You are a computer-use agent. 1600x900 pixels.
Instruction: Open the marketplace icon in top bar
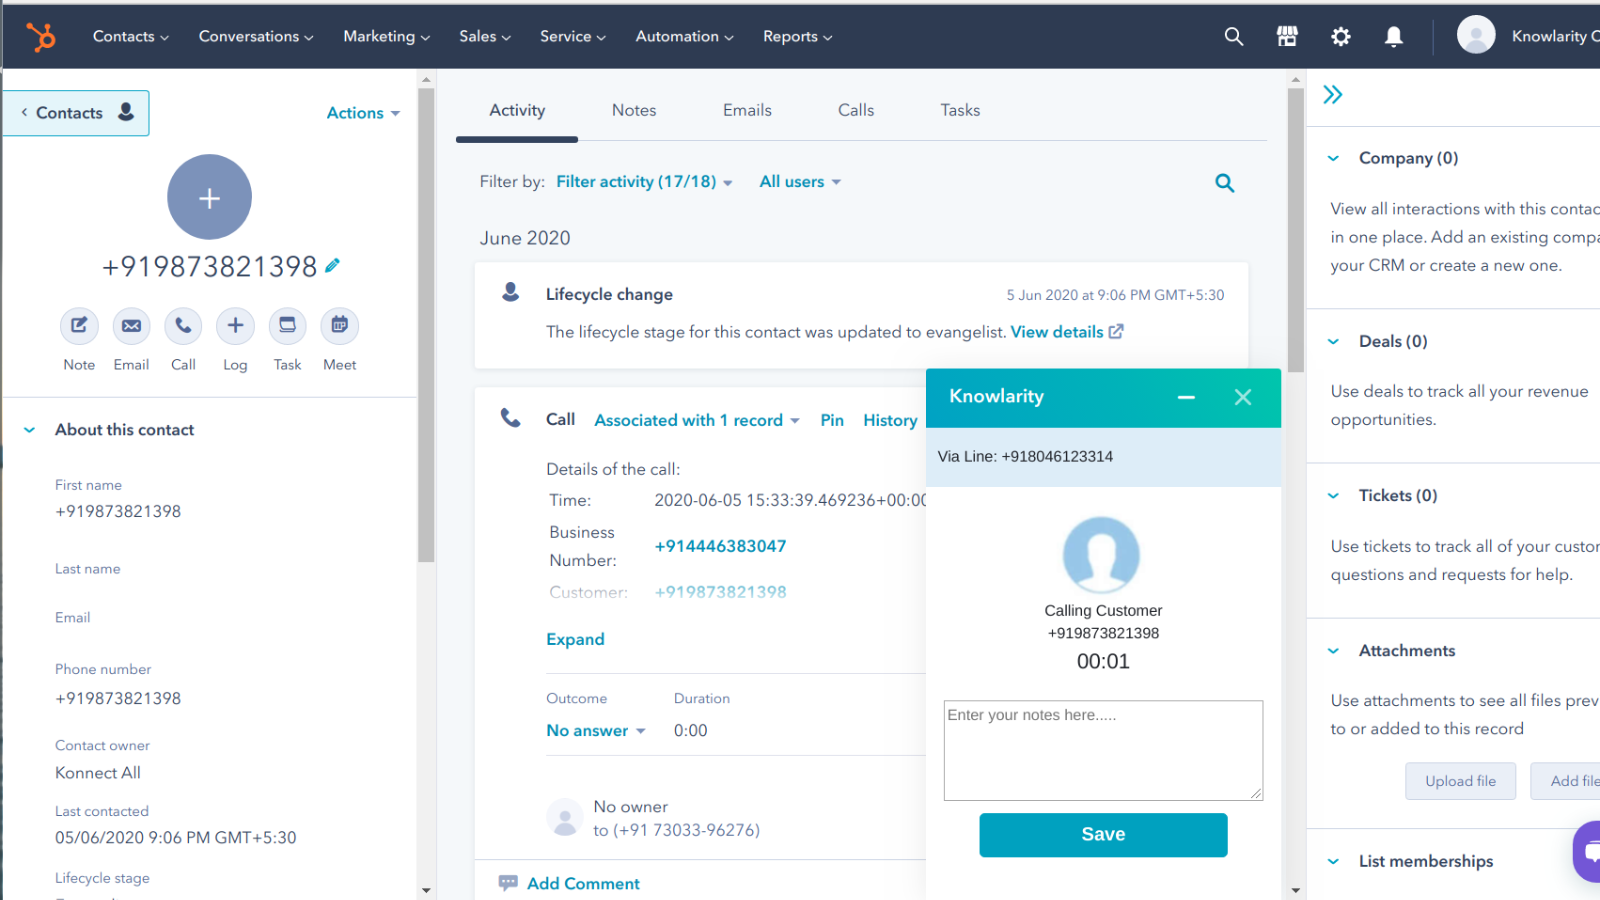[x=1287, y=37]
